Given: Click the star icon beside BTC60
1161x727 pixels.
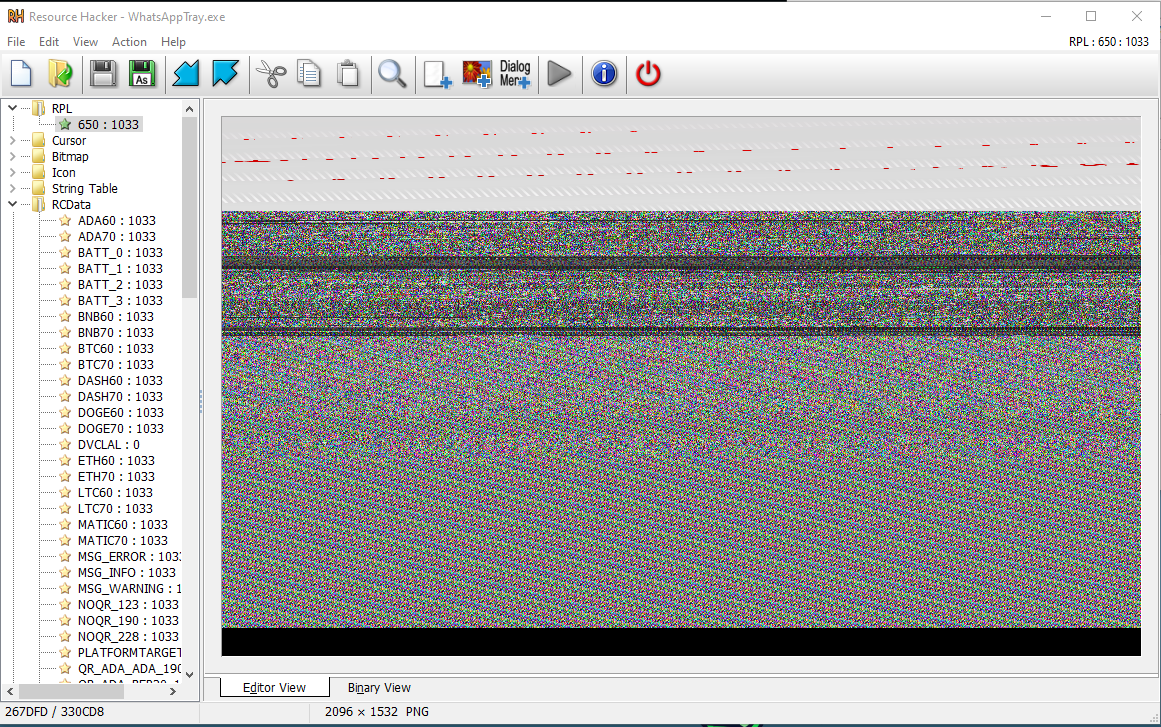Looking at the screenshot, I should (x=65, y=349).
